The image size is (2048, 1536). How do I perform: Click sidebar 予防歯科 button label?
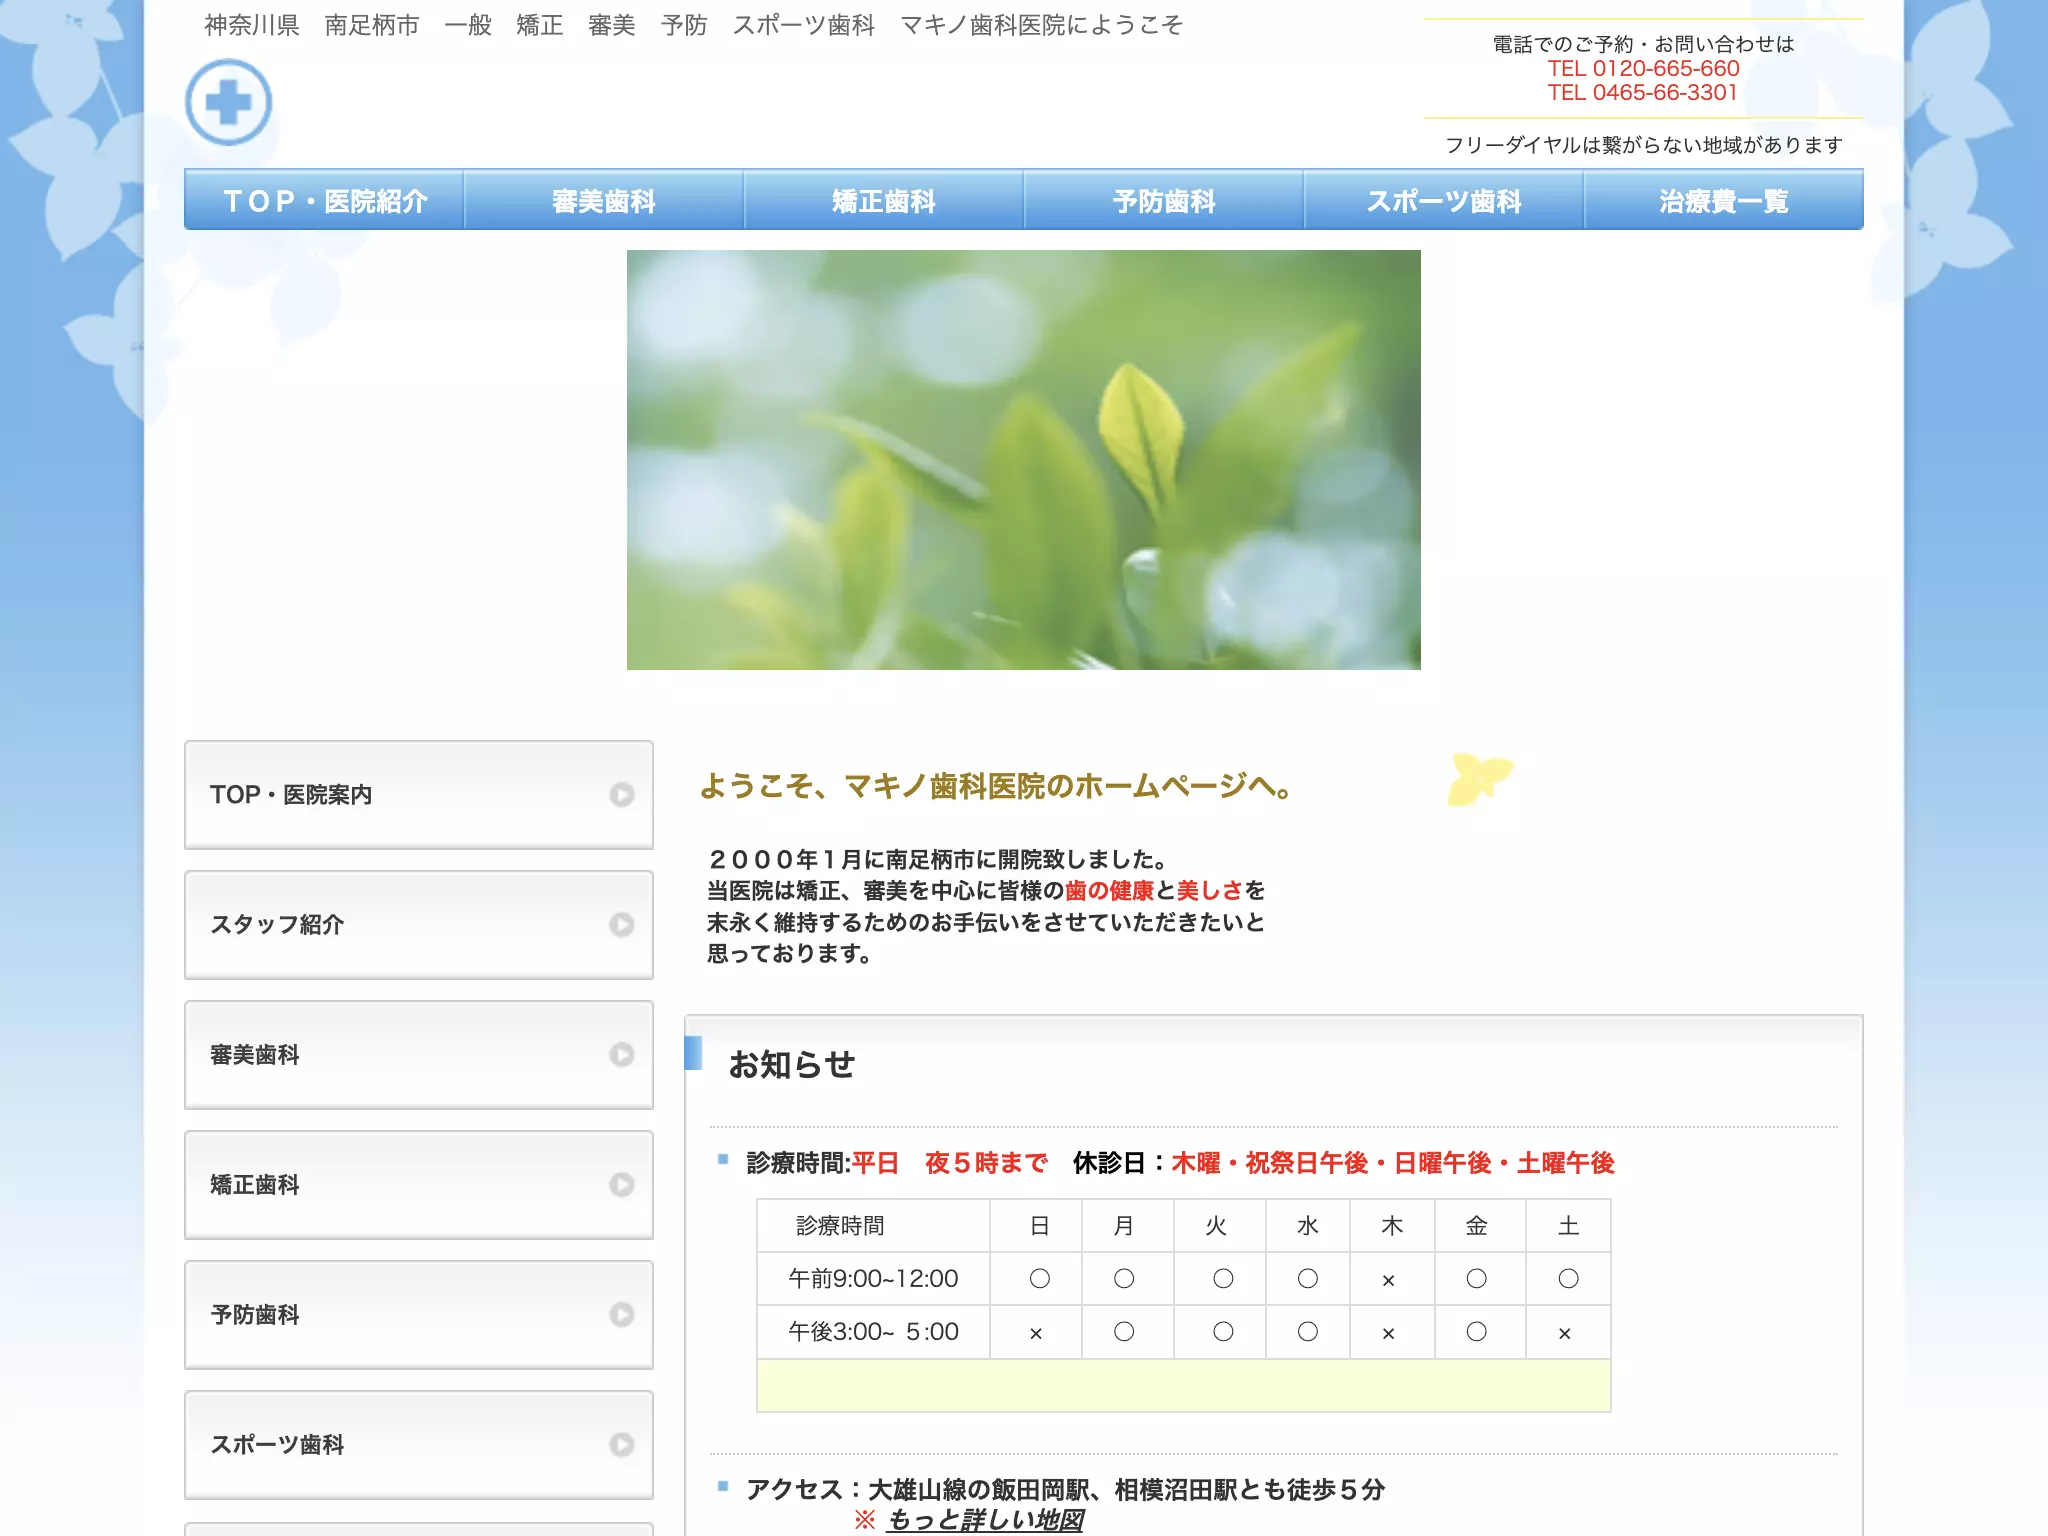255,1315
